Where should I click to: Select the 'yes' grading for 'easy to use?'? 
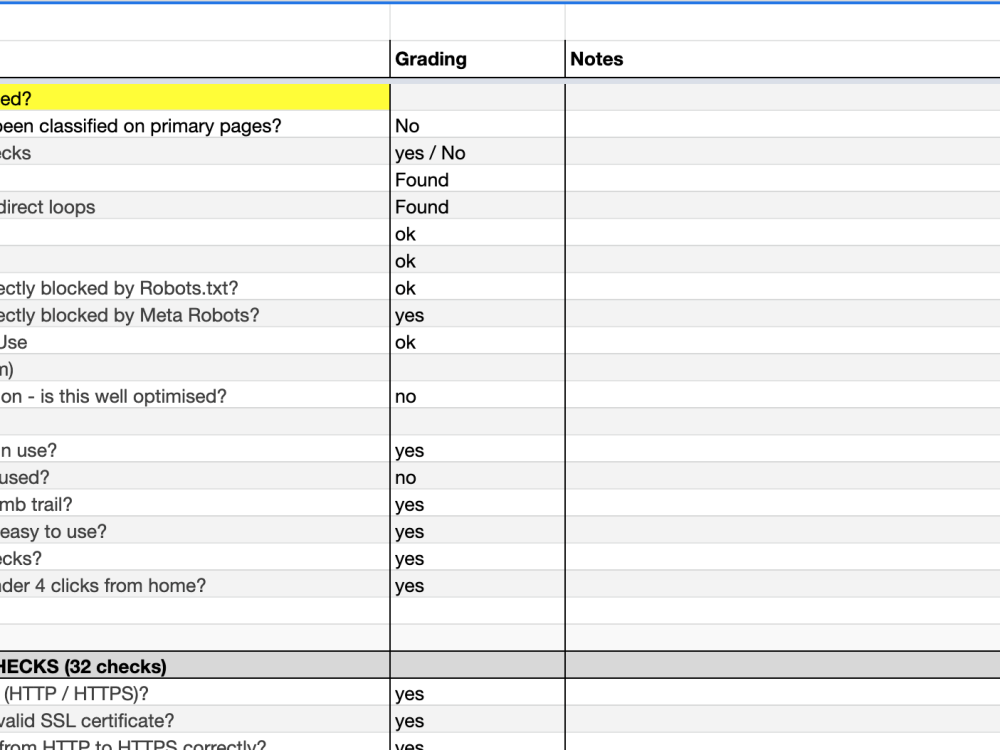click(477, 531)
